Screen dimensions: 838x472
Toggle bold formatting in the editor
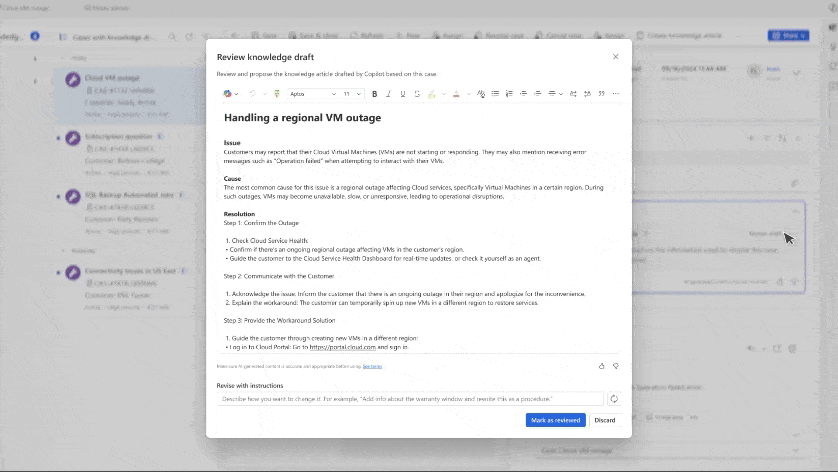[x=375, y=94]
